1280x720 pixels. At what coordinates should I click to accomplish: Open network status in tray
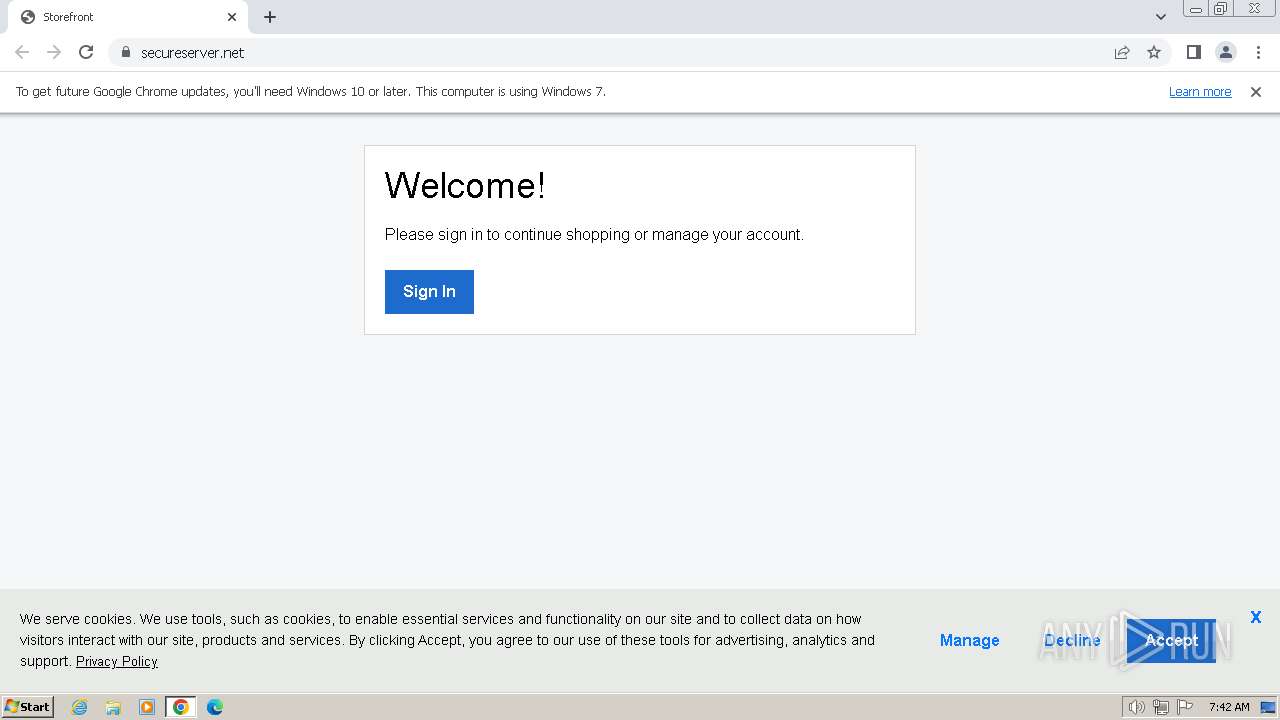1161,707
